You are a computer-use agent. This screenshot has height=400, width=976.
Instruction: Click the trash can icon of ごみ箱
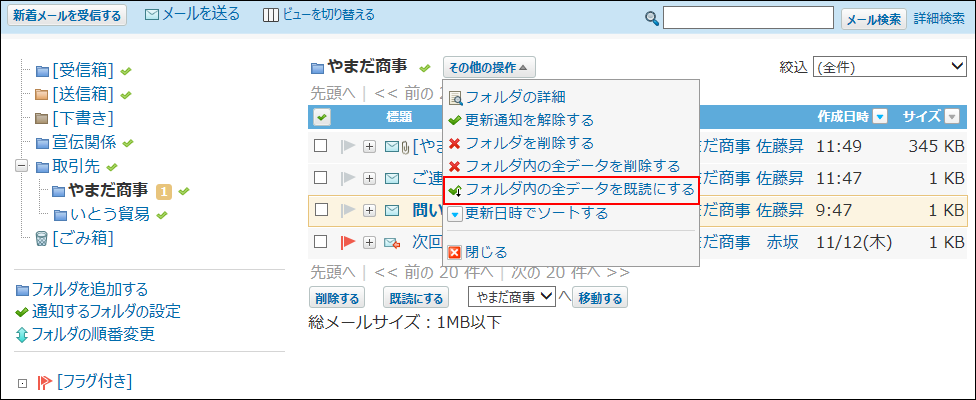pyautogui.click(x=42, y=238)
